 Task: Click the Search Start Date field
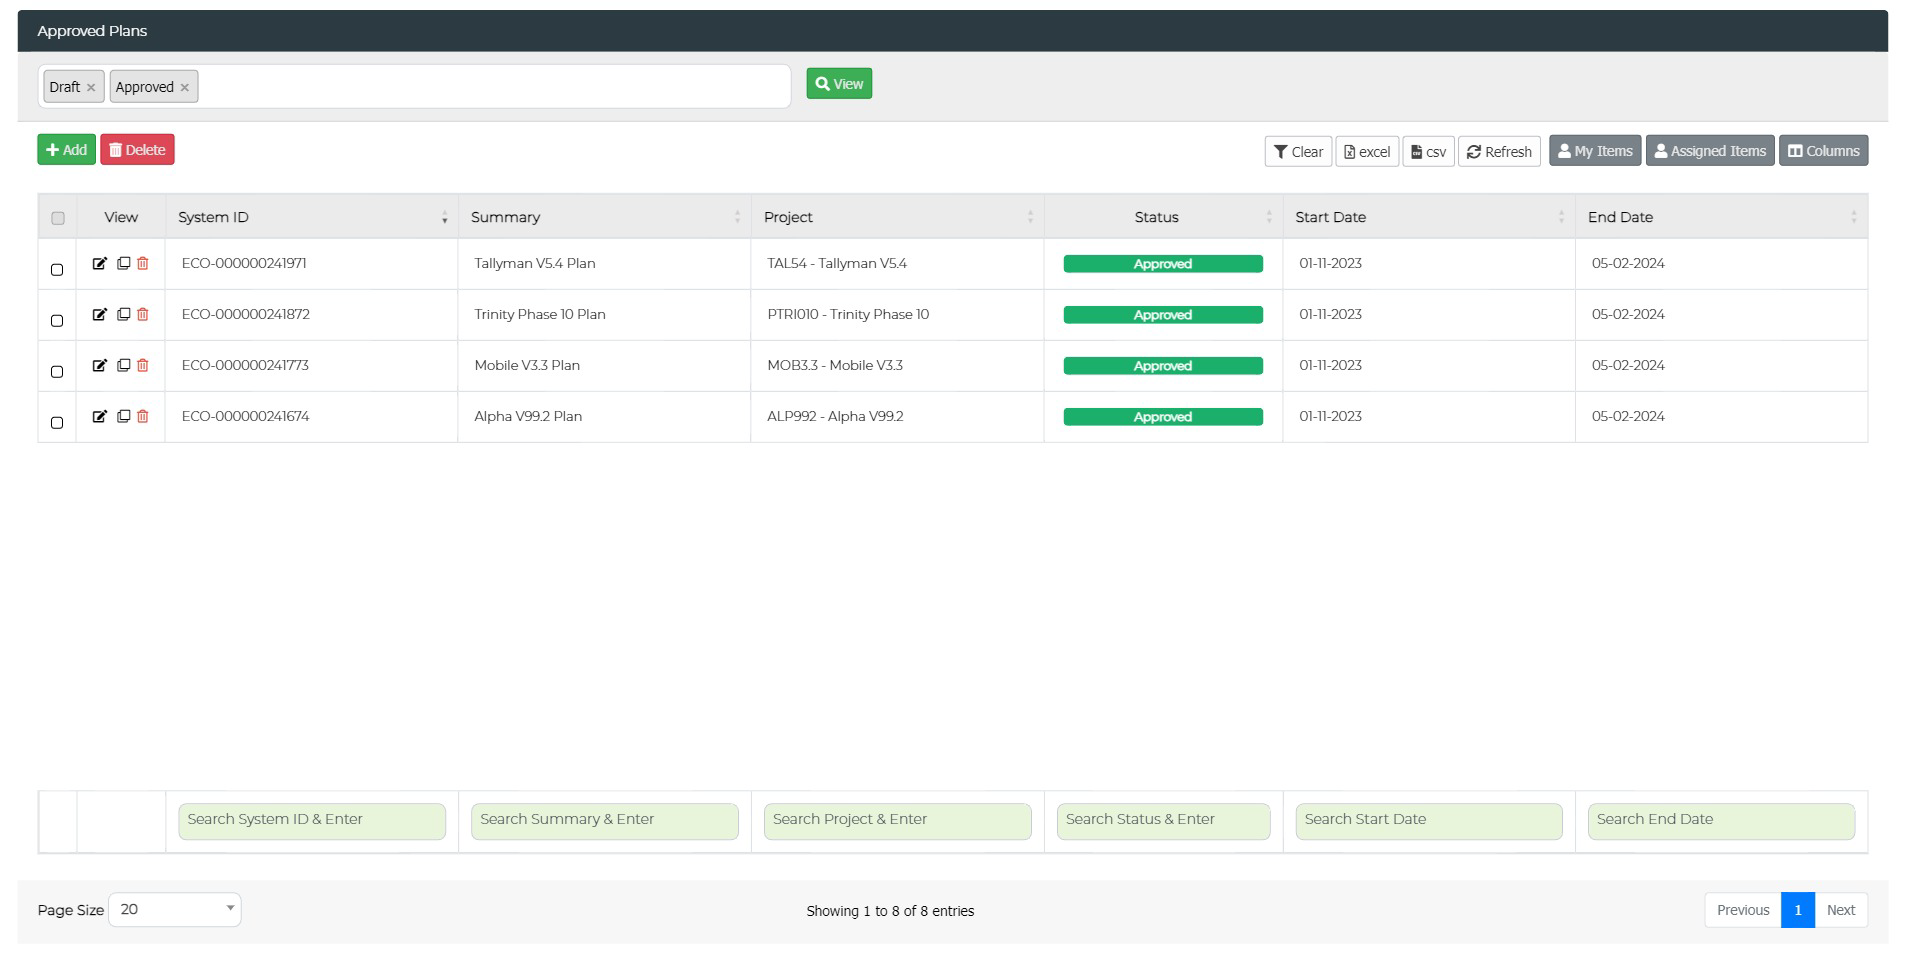click(x=1429, y=821)
